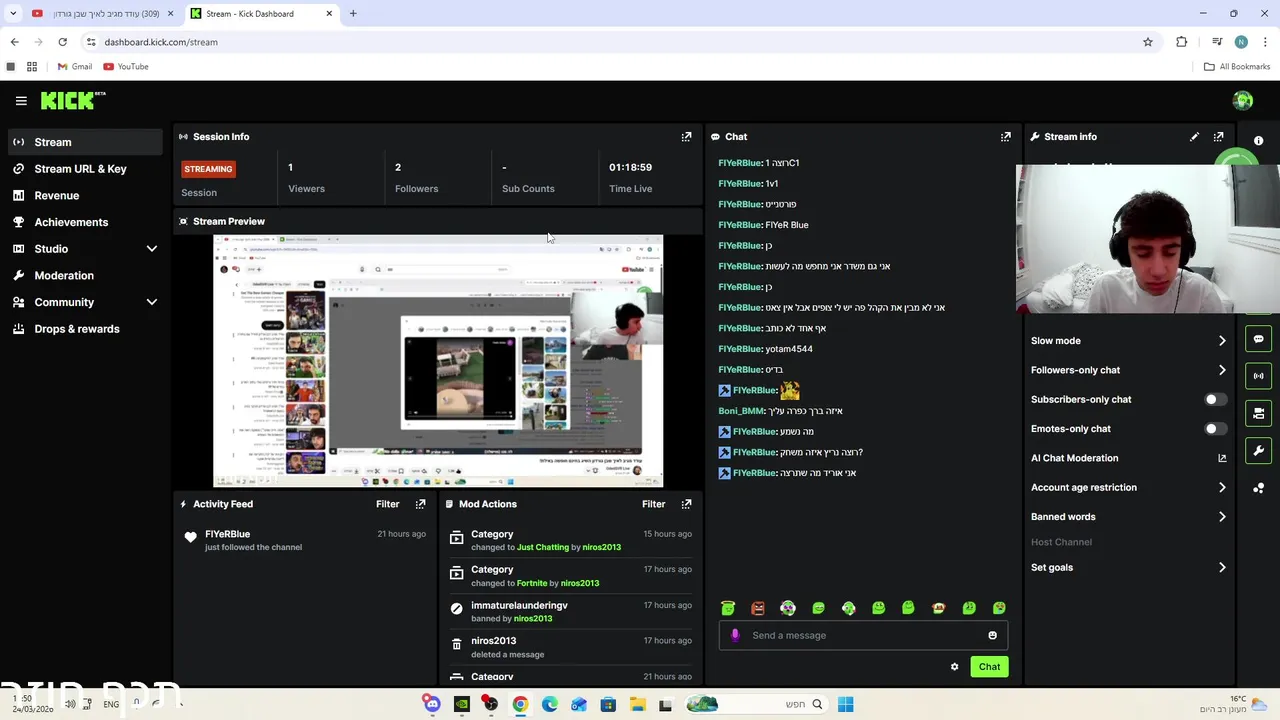Click Boni_BMM username in chat

pyautogui.click(x=741, y=411)
